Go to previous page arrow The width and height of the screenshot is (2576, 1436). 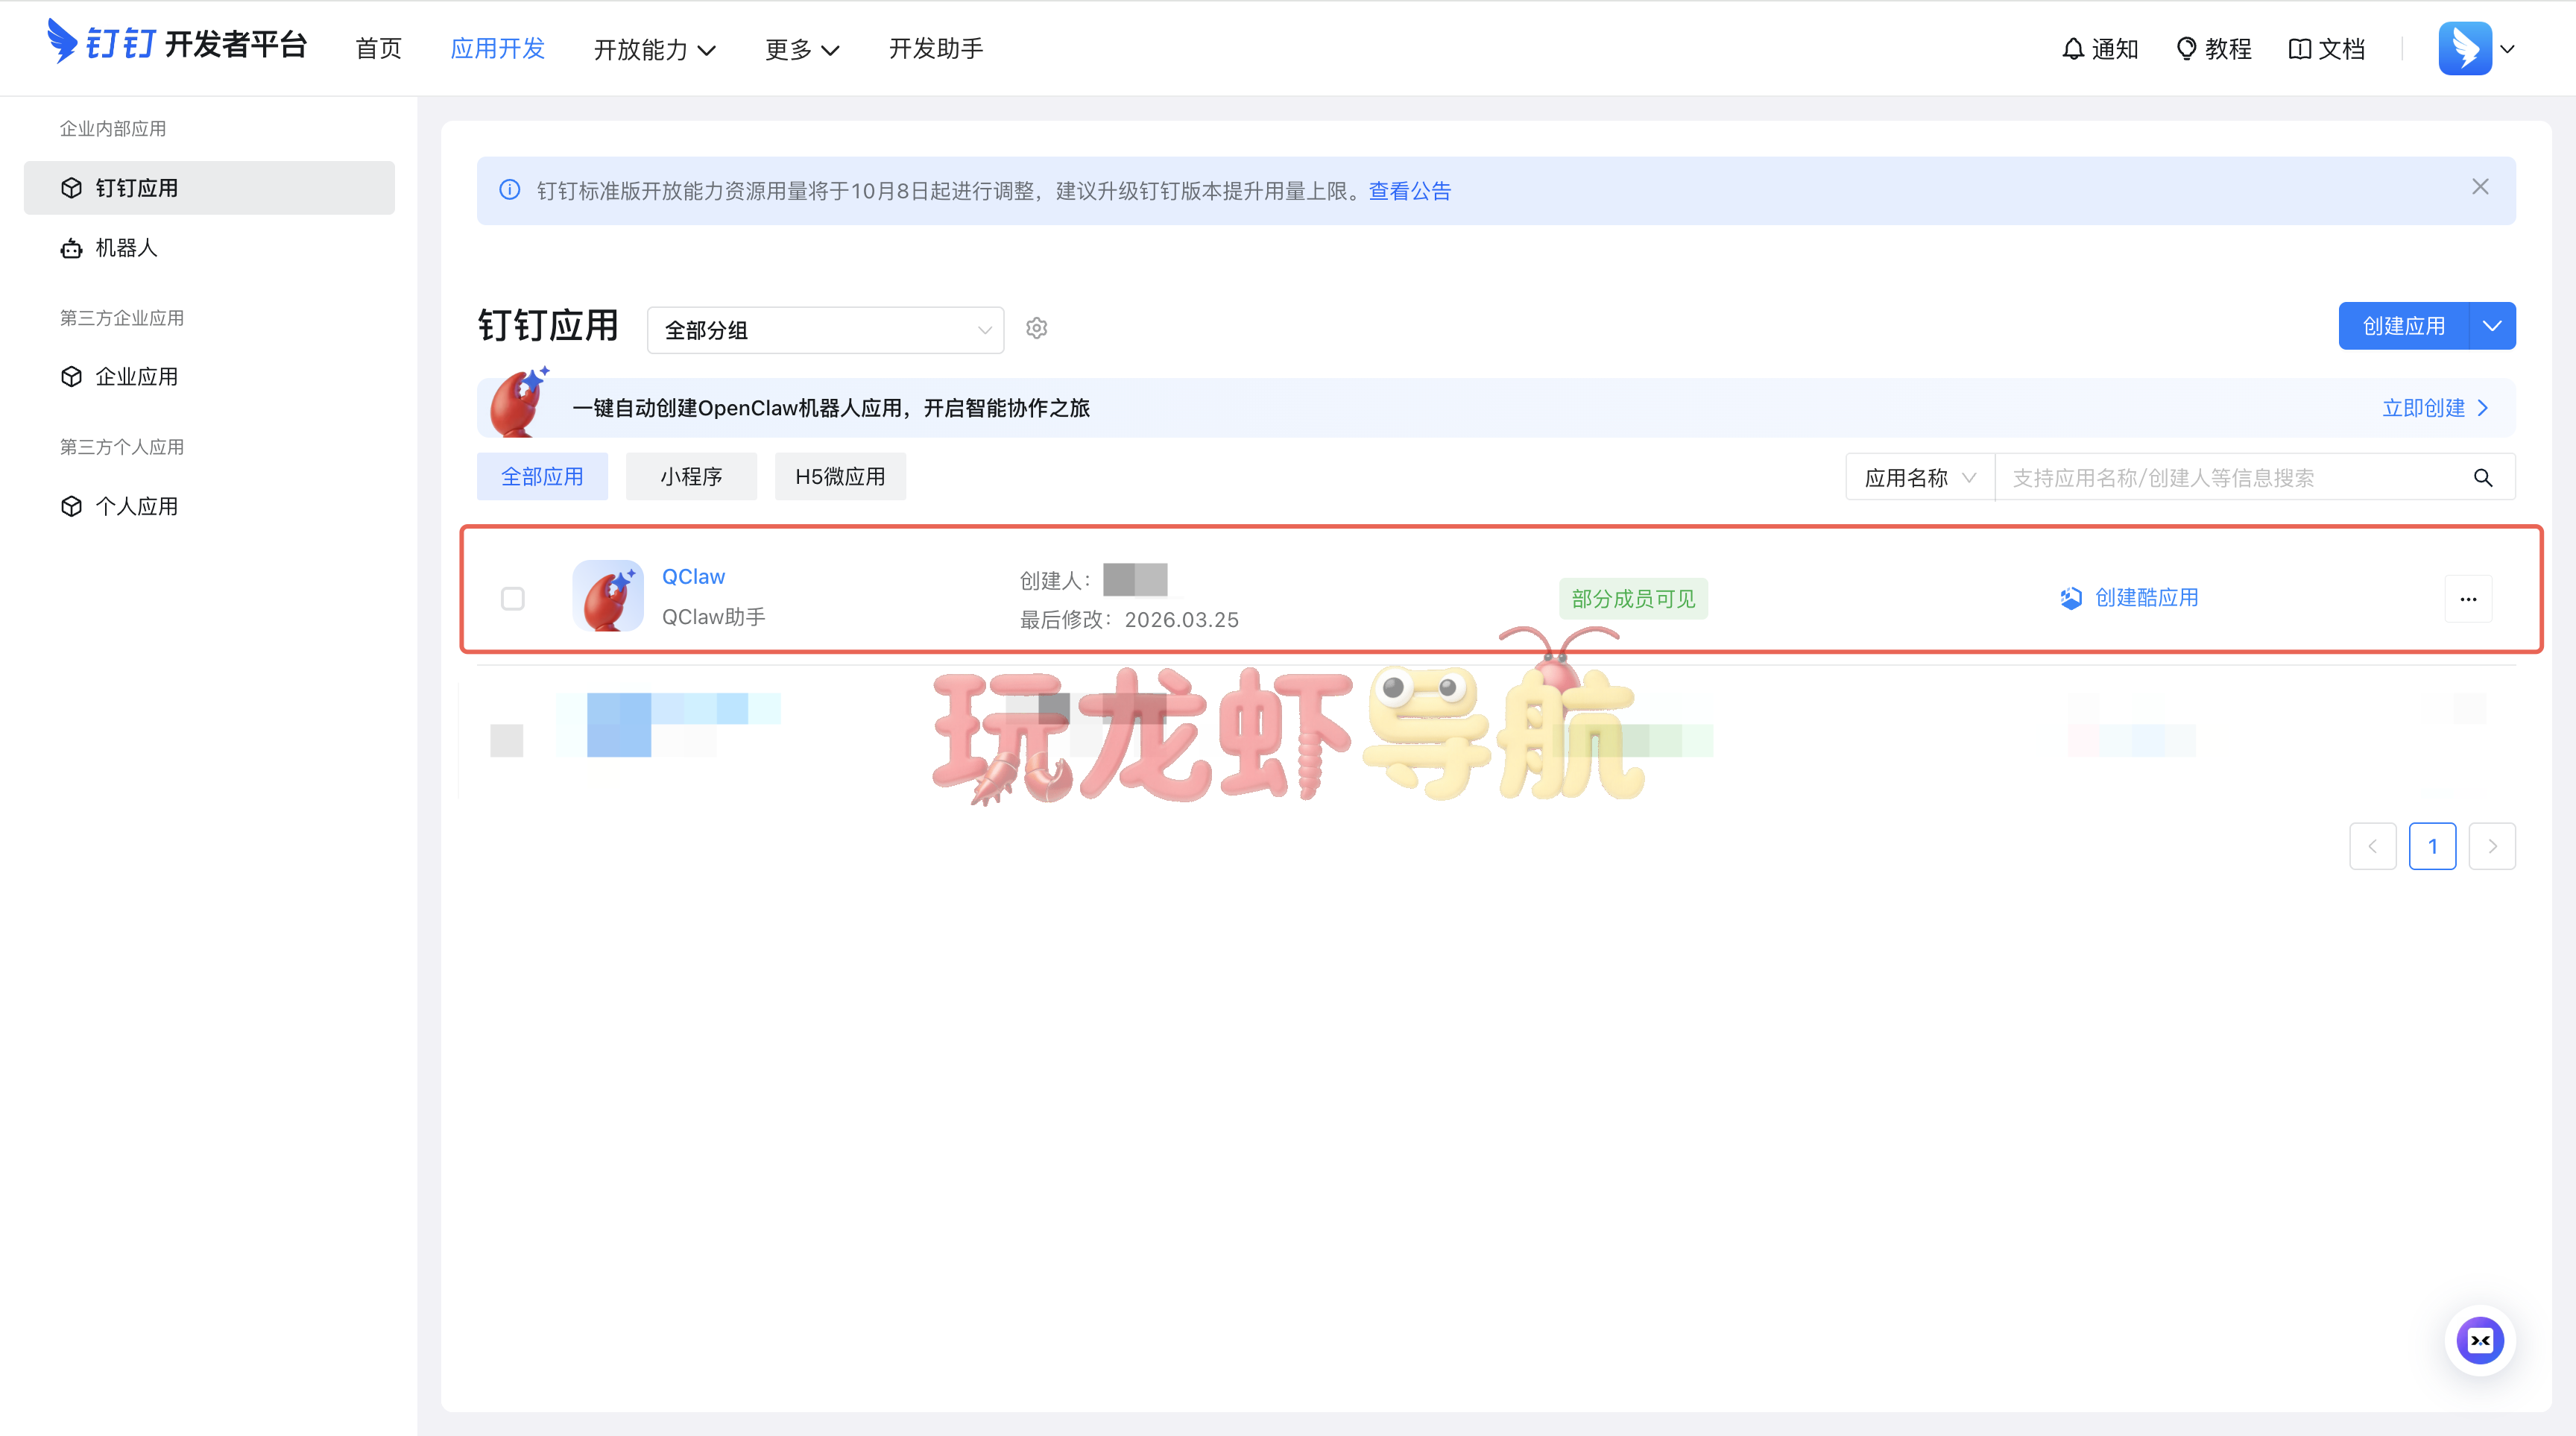[x=2373, y=846]
